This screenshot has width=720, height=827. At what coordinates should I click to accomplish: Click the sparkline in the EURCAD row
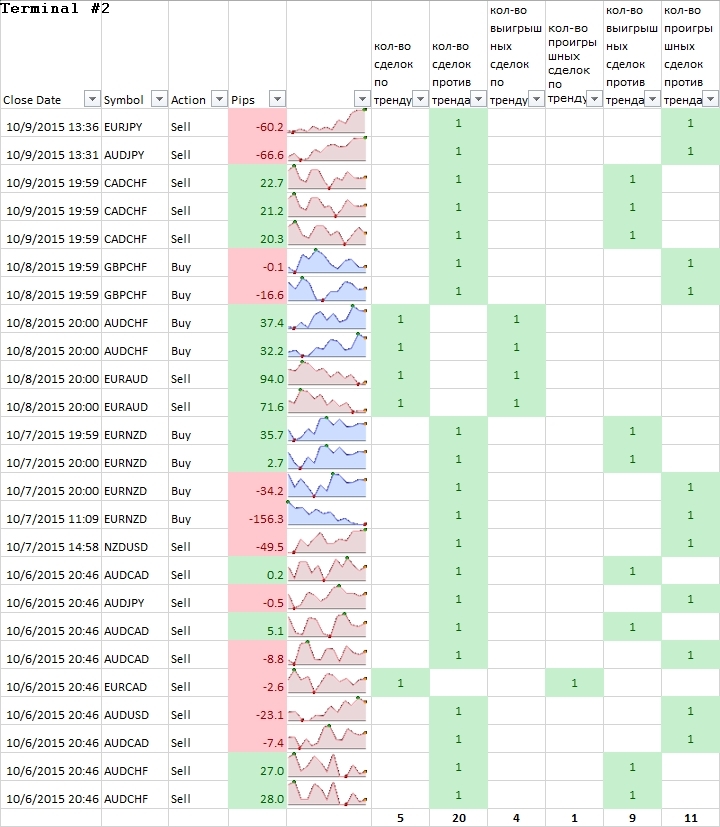coord(327,681)
